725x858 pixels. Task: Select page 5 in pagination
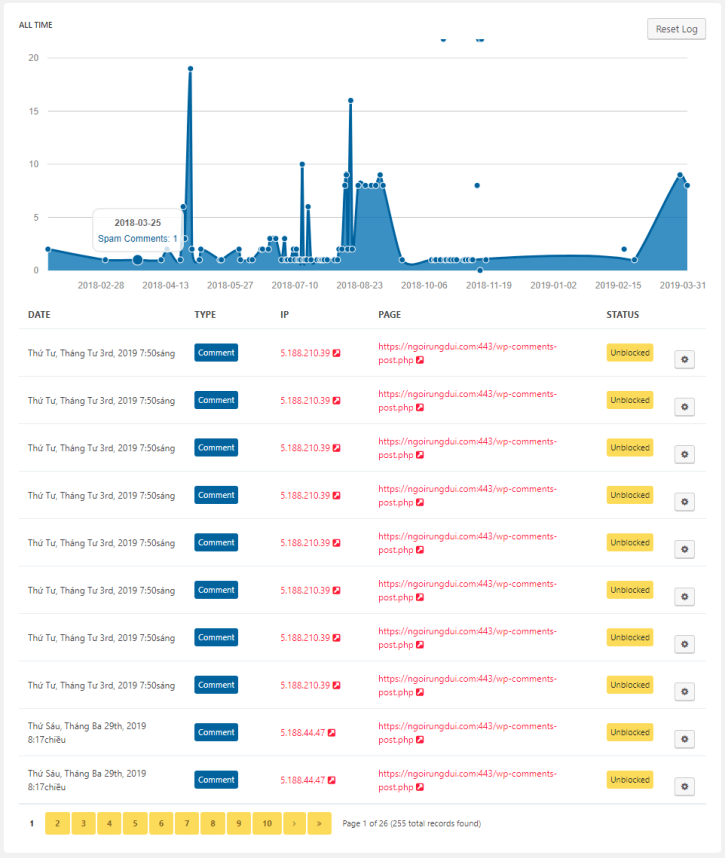(x=135, y=823)
